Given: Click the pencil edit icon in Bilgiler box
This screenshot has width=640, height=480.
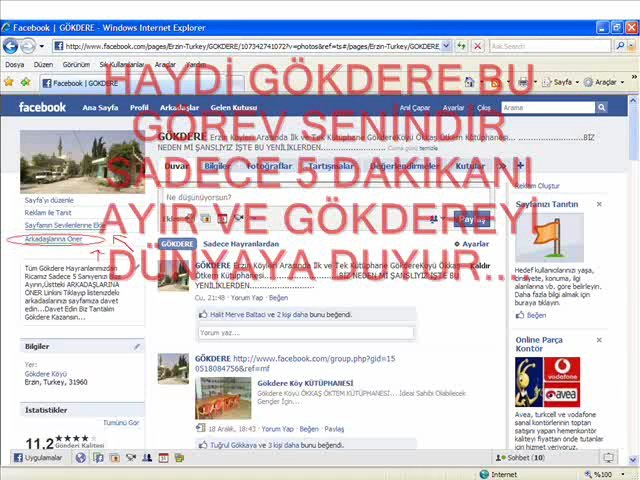Looking at the screenshot, I should pyautogui.click(x=137, y=347).
